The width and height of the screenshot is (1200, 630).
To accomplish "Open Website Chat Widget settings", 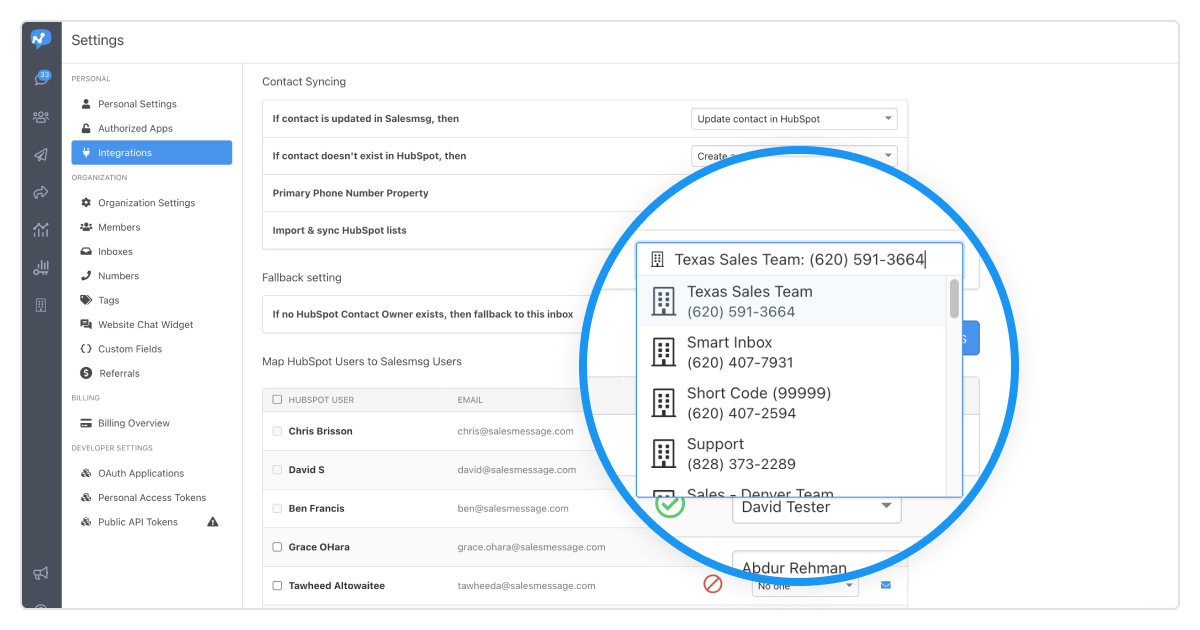I will (145, 325).
